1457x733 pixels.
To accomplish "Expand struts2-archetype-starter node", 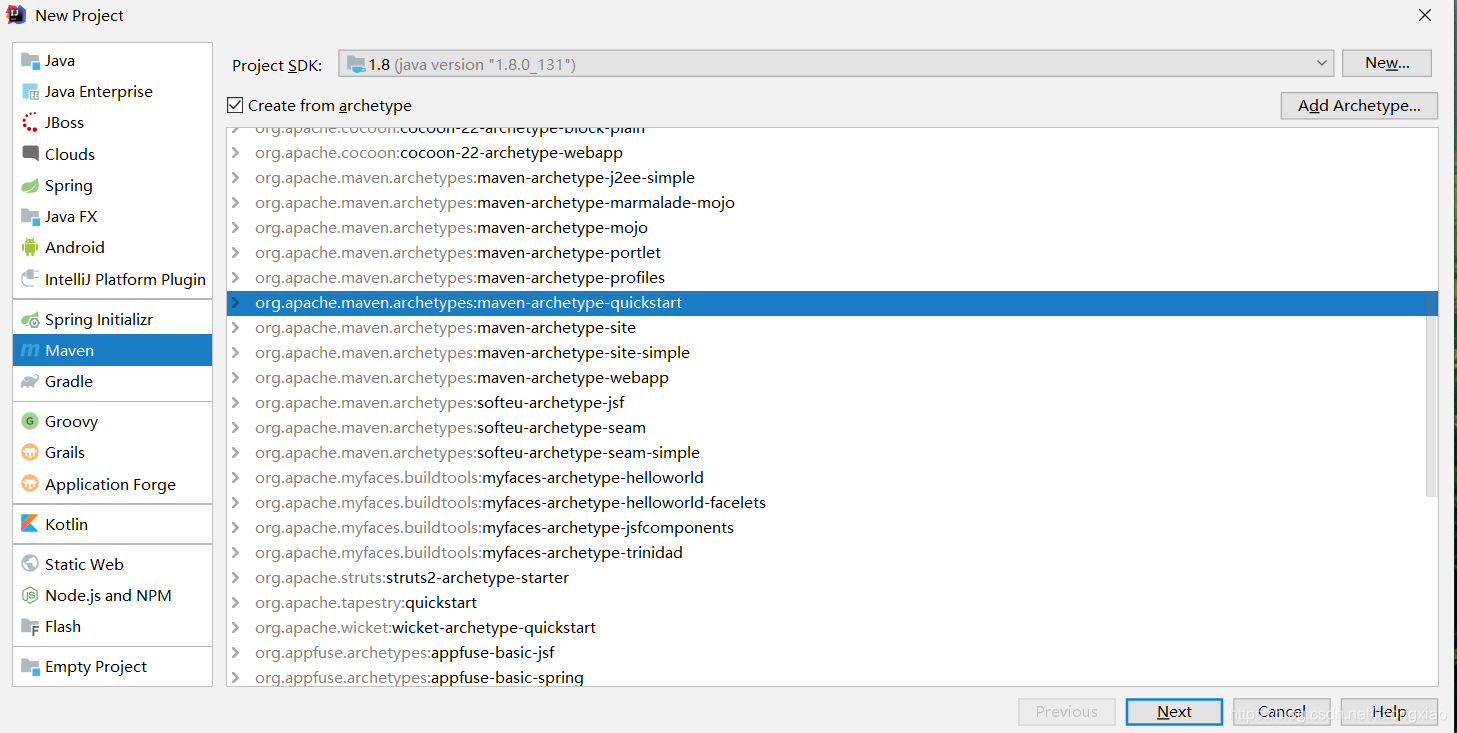I will coord(236,577).
